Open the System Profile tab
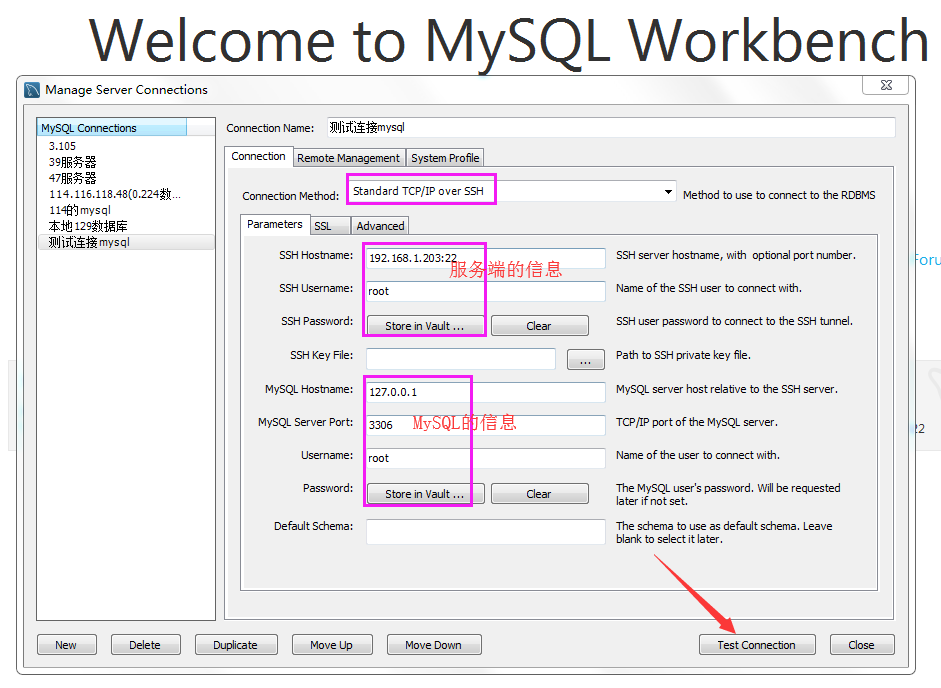 tap(445, 158)
